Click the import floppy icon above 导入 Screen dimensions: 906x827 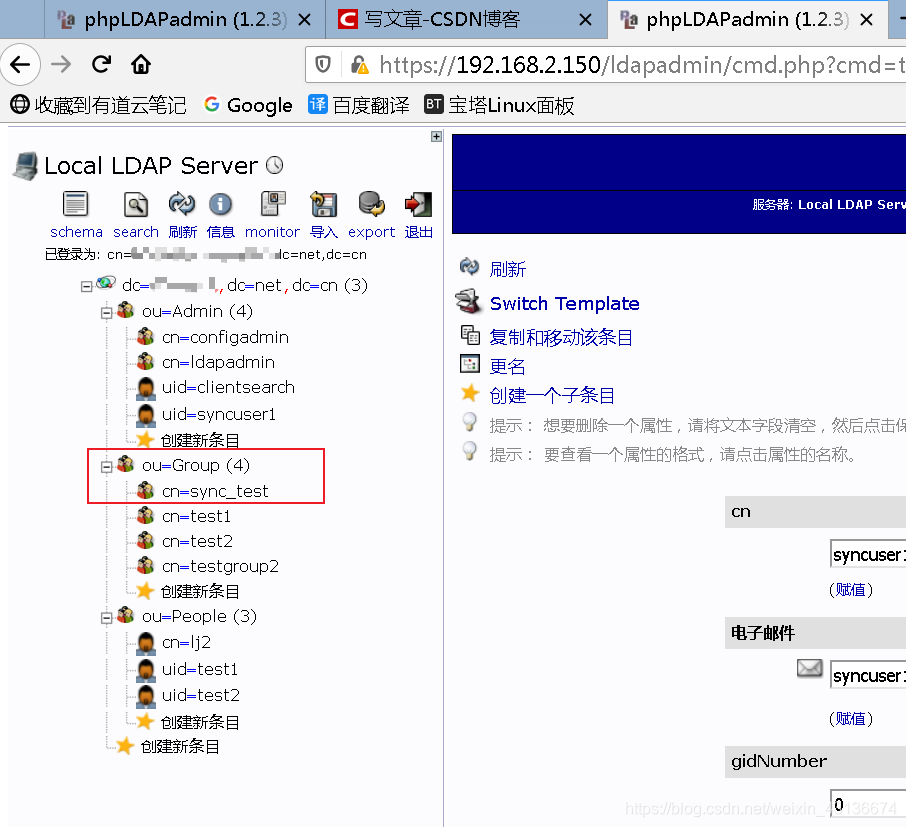click(x=324, y=205)
